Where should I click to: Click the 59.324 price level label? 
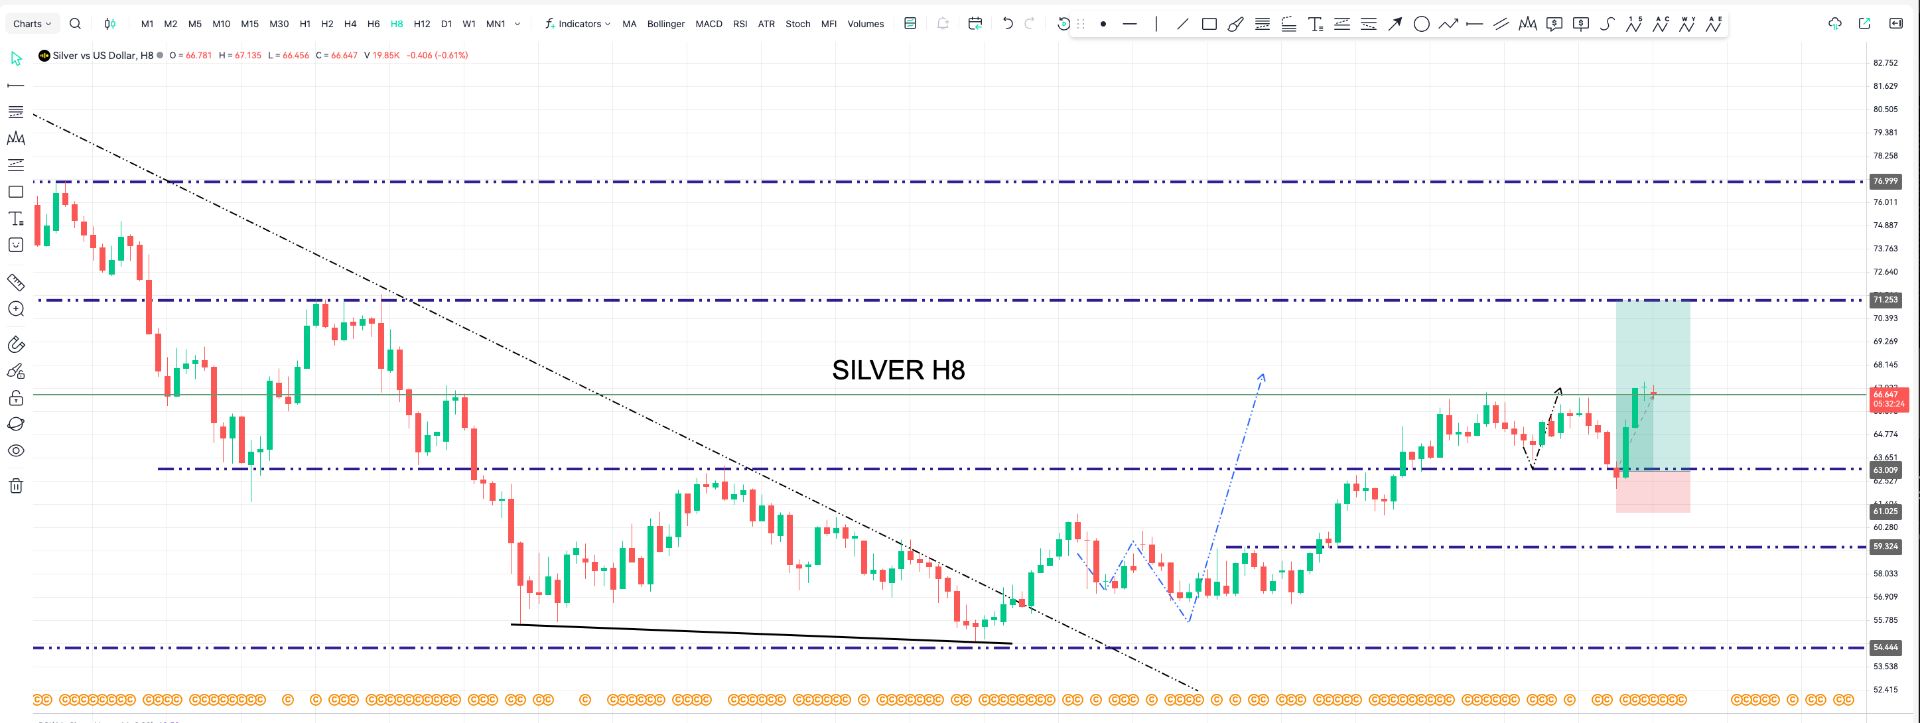click(x=1885, y=547)
